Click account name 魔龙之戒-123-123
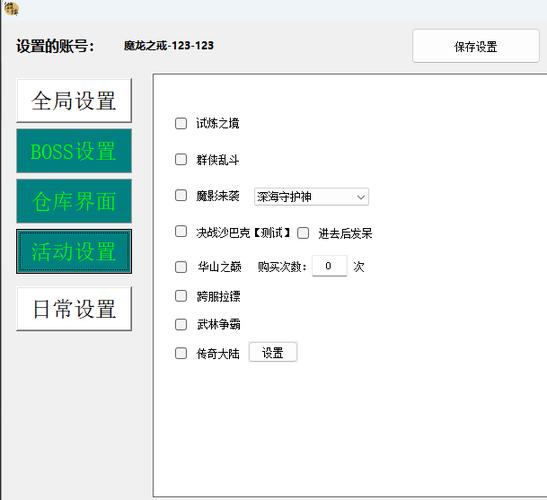The width and height of the screenshot is (547, 500). pyautogui.click(x=169, y=45)
